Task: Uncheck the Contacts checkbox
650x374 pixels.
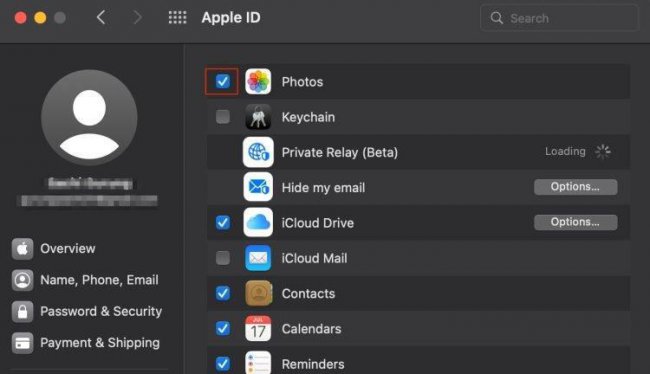Action: (223, 293)
